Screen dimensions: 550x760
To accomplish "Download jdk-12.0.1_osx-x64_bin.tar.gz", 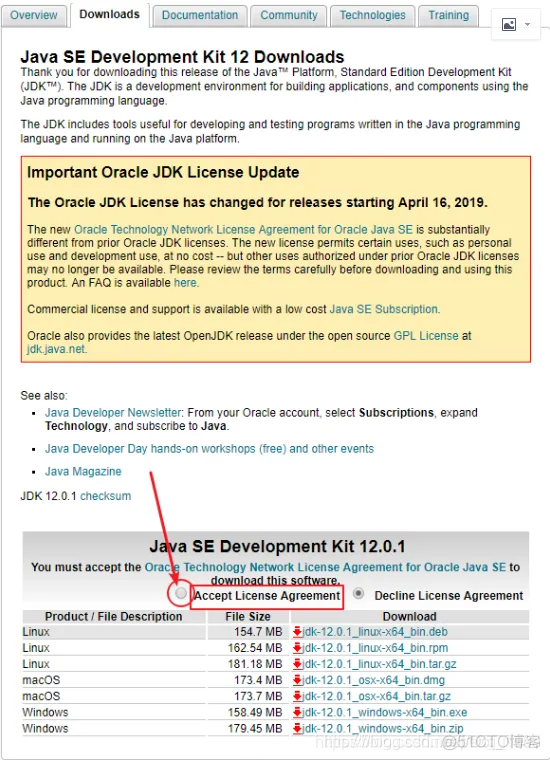I will (377, 696).
